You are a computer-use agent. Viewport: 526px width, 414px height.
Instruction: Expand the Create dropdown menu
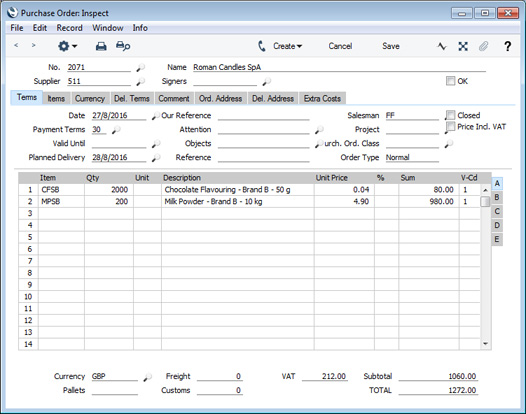point(287,46)
